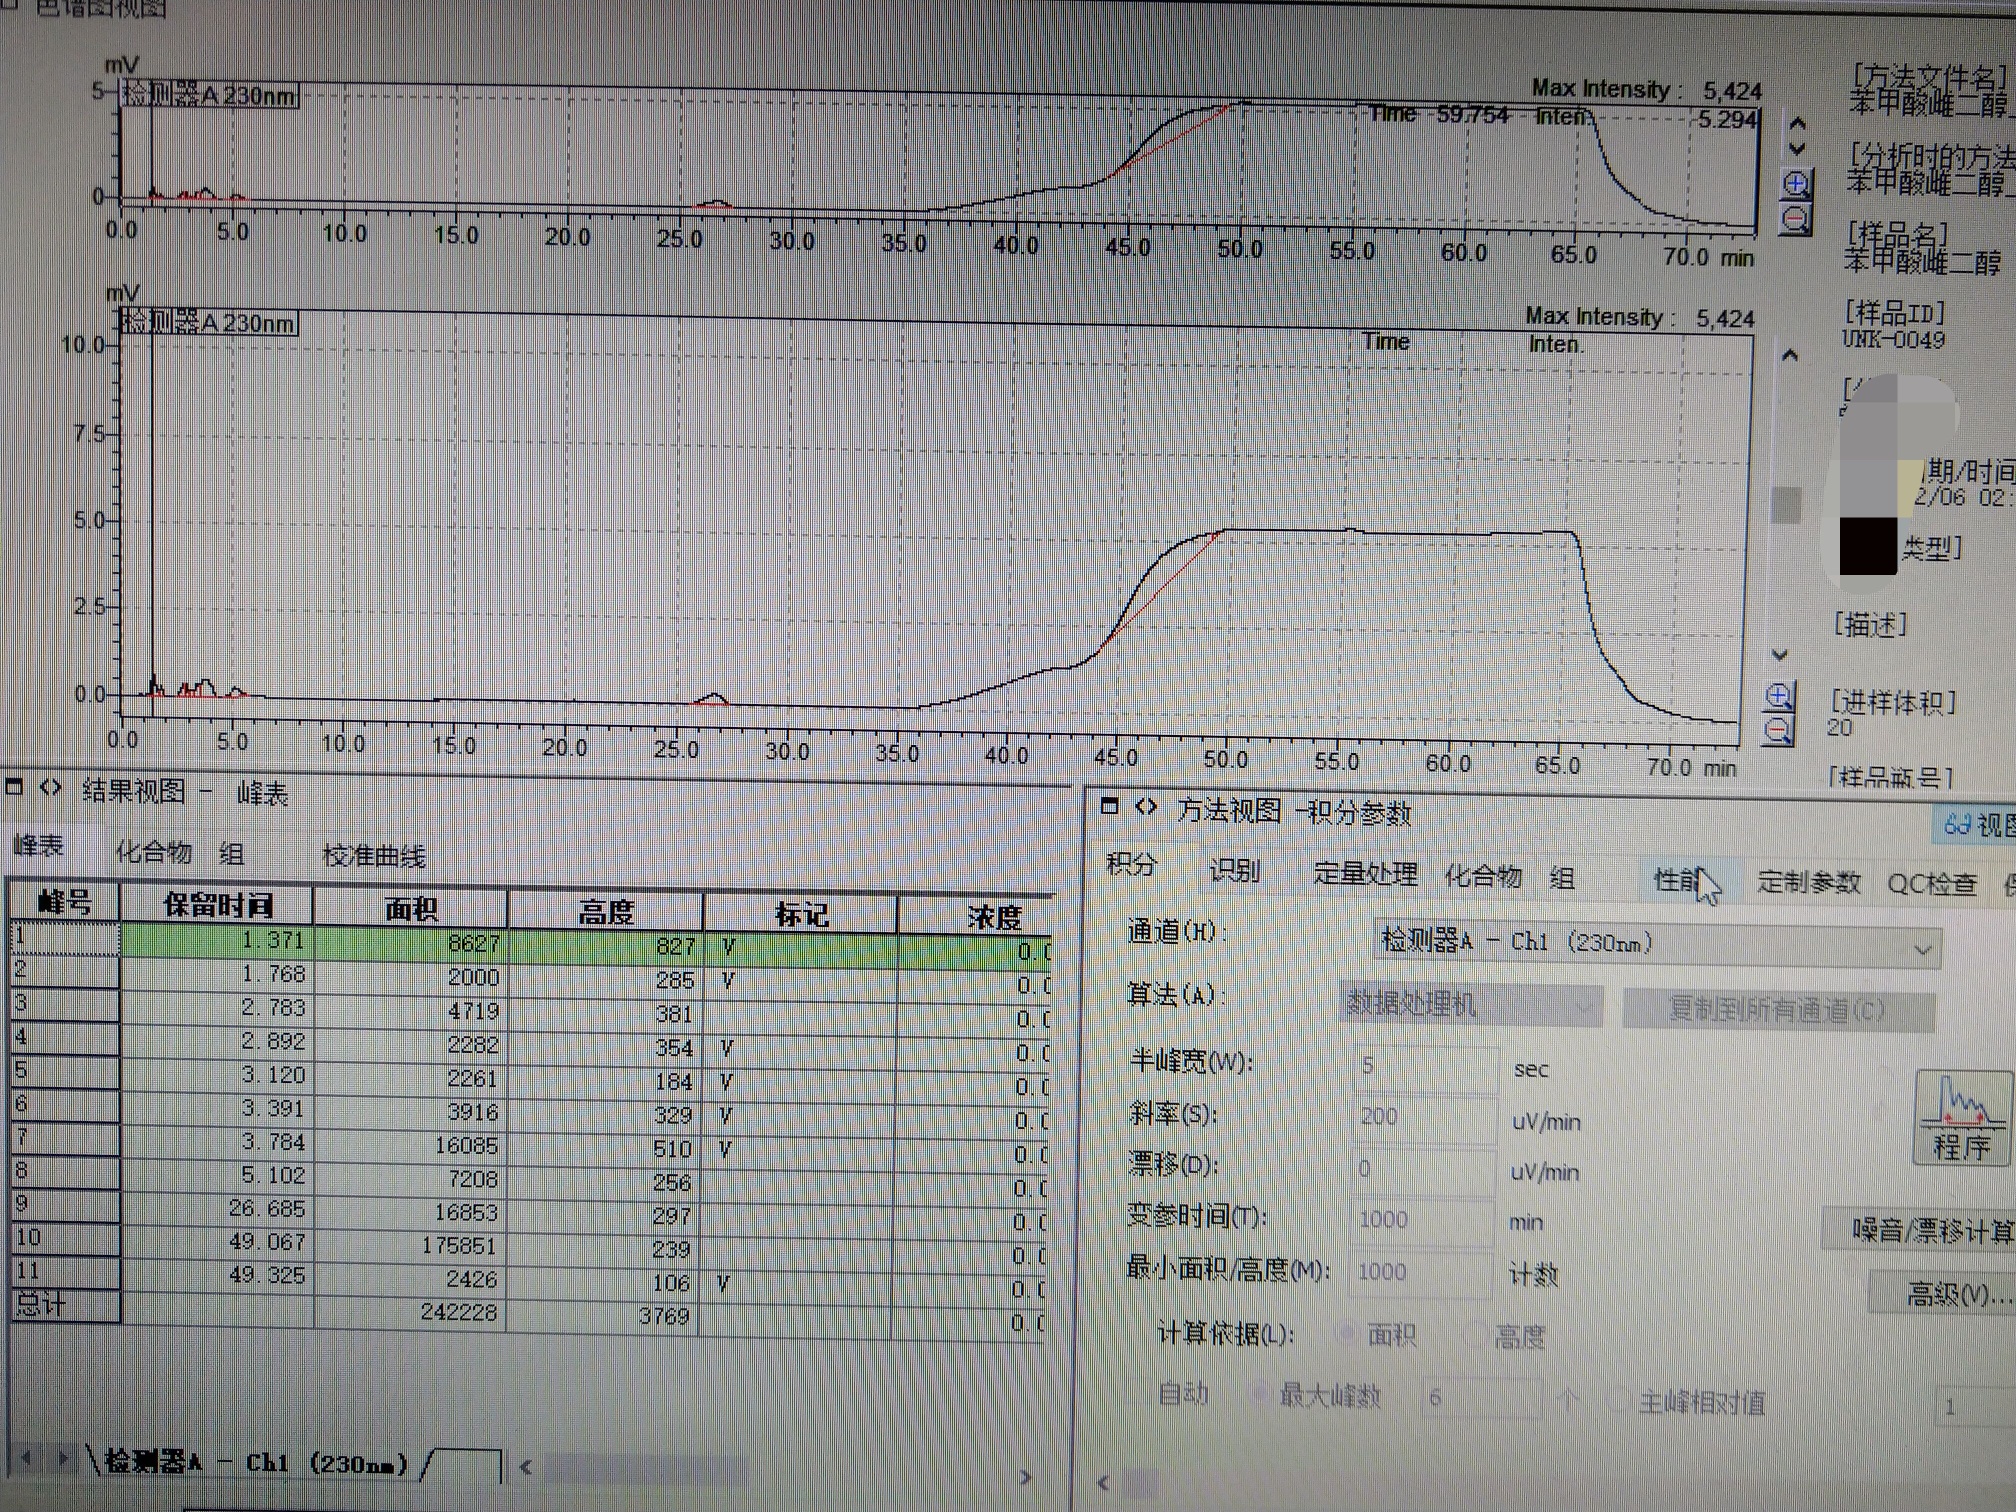Select peak row with retention time 2.783
2016x1512 pixels.
coord(531,1011)
